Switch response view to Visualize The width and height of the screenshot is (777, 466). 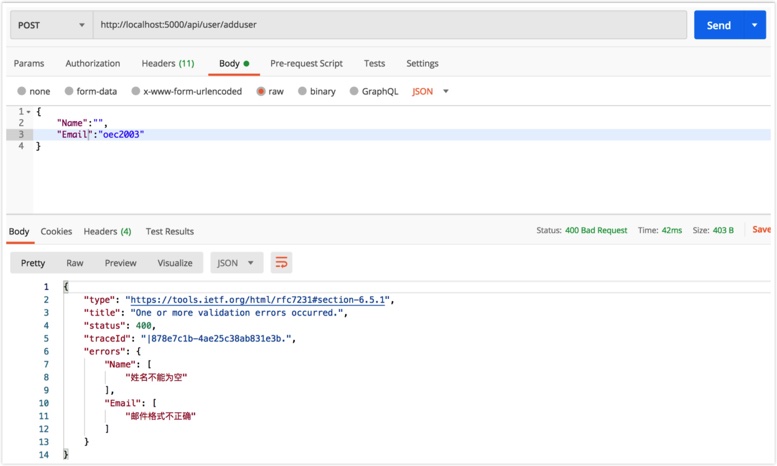(x=175, y=263)
